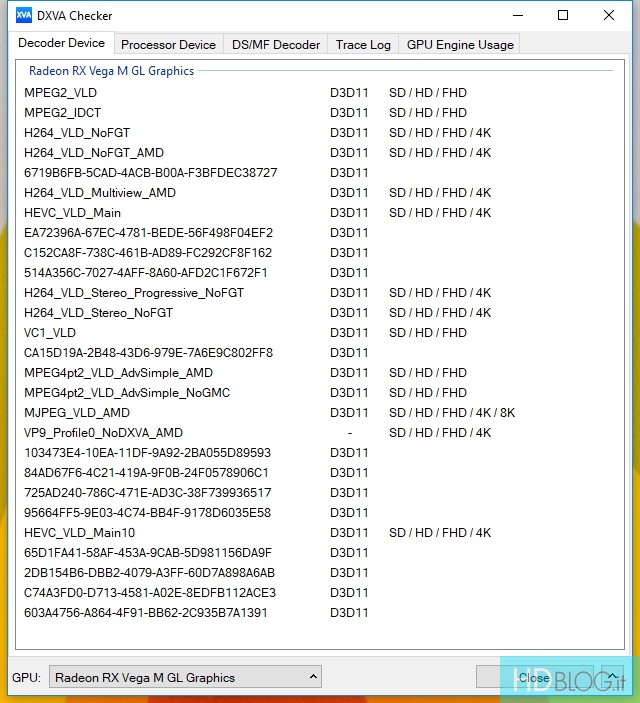Minimize the DXVA Checker window

[518, 16]
